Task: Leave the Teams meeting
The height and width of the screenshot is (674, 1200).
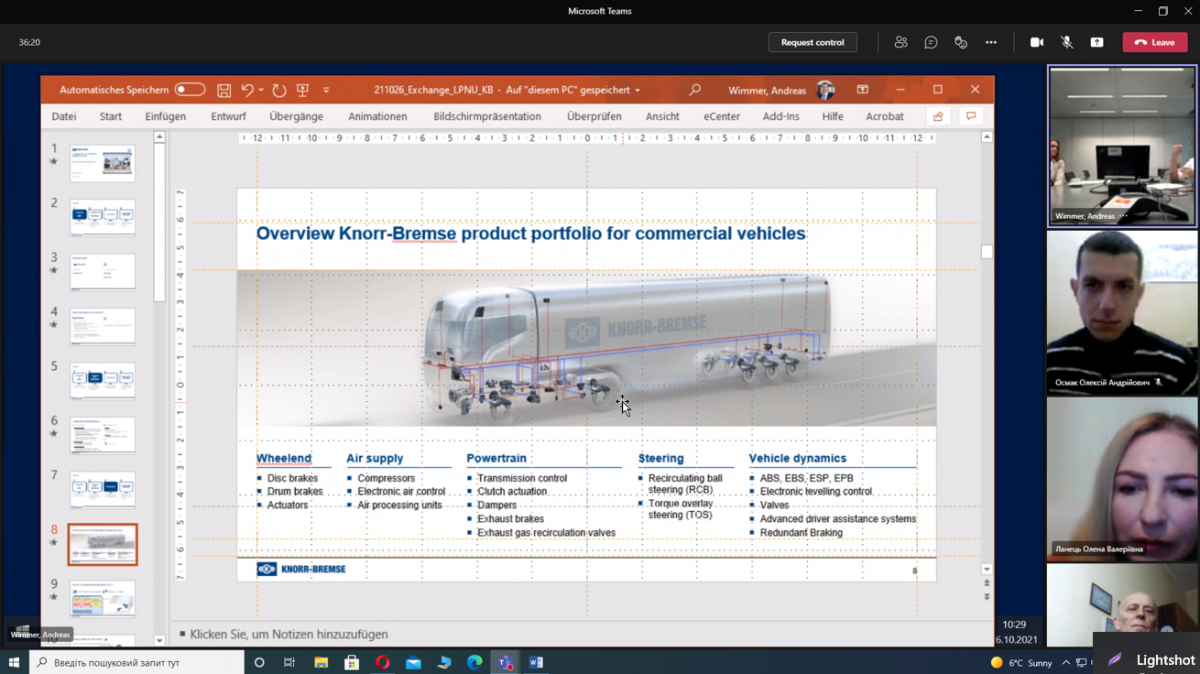Action: [1155, 42]
